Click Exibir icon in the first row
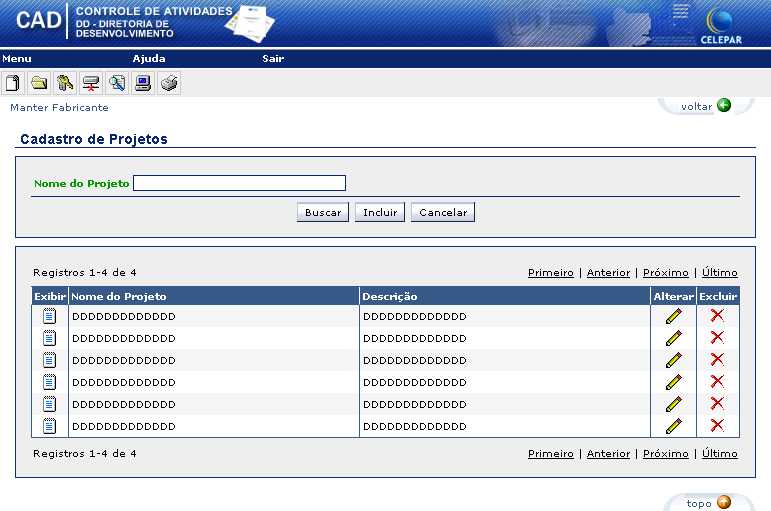Image resolution: width=771 pixels, height=511 pixels. [x=49, y=316]
